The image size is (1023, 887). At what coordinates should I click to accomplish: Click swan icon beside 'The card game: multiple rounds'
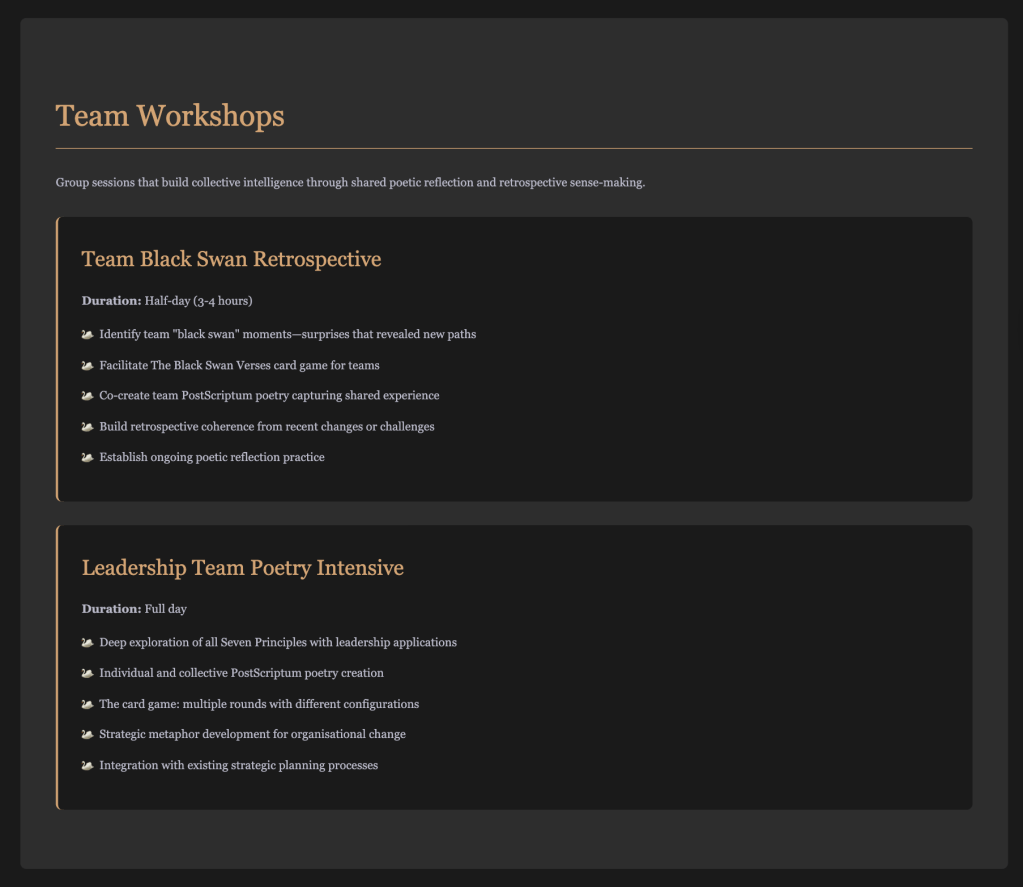pyautogui.click(x=87, y=704)
